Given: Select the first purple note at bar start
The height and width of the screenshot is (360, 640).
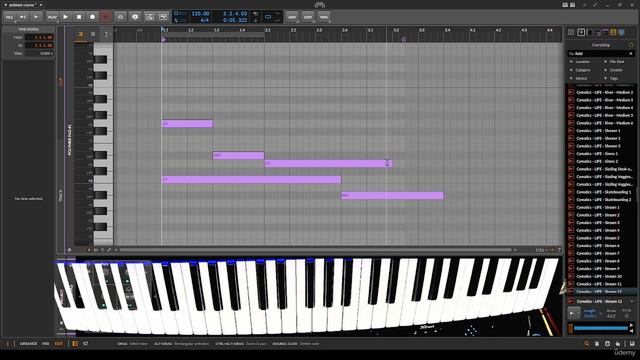Looking at the screenshot, I should pos(187,124).
